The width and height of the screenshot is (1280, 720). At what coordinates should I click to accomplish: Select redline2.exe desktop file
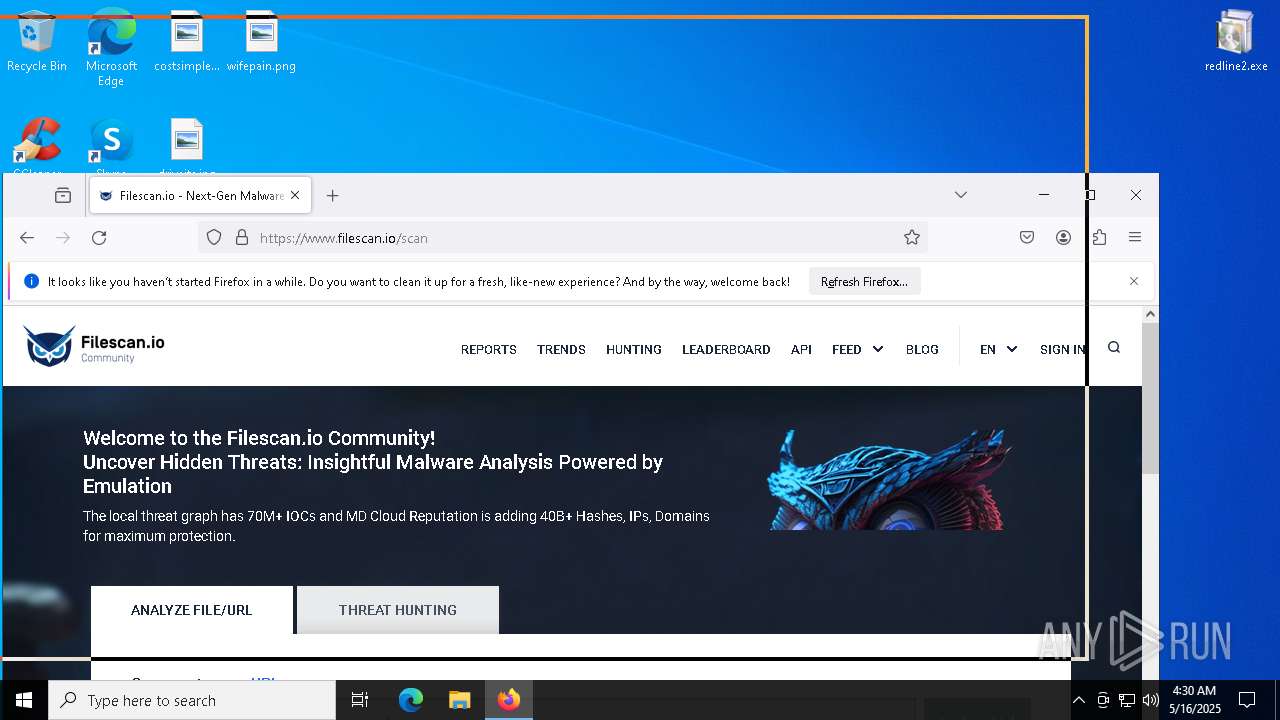tap(1236, 42)
